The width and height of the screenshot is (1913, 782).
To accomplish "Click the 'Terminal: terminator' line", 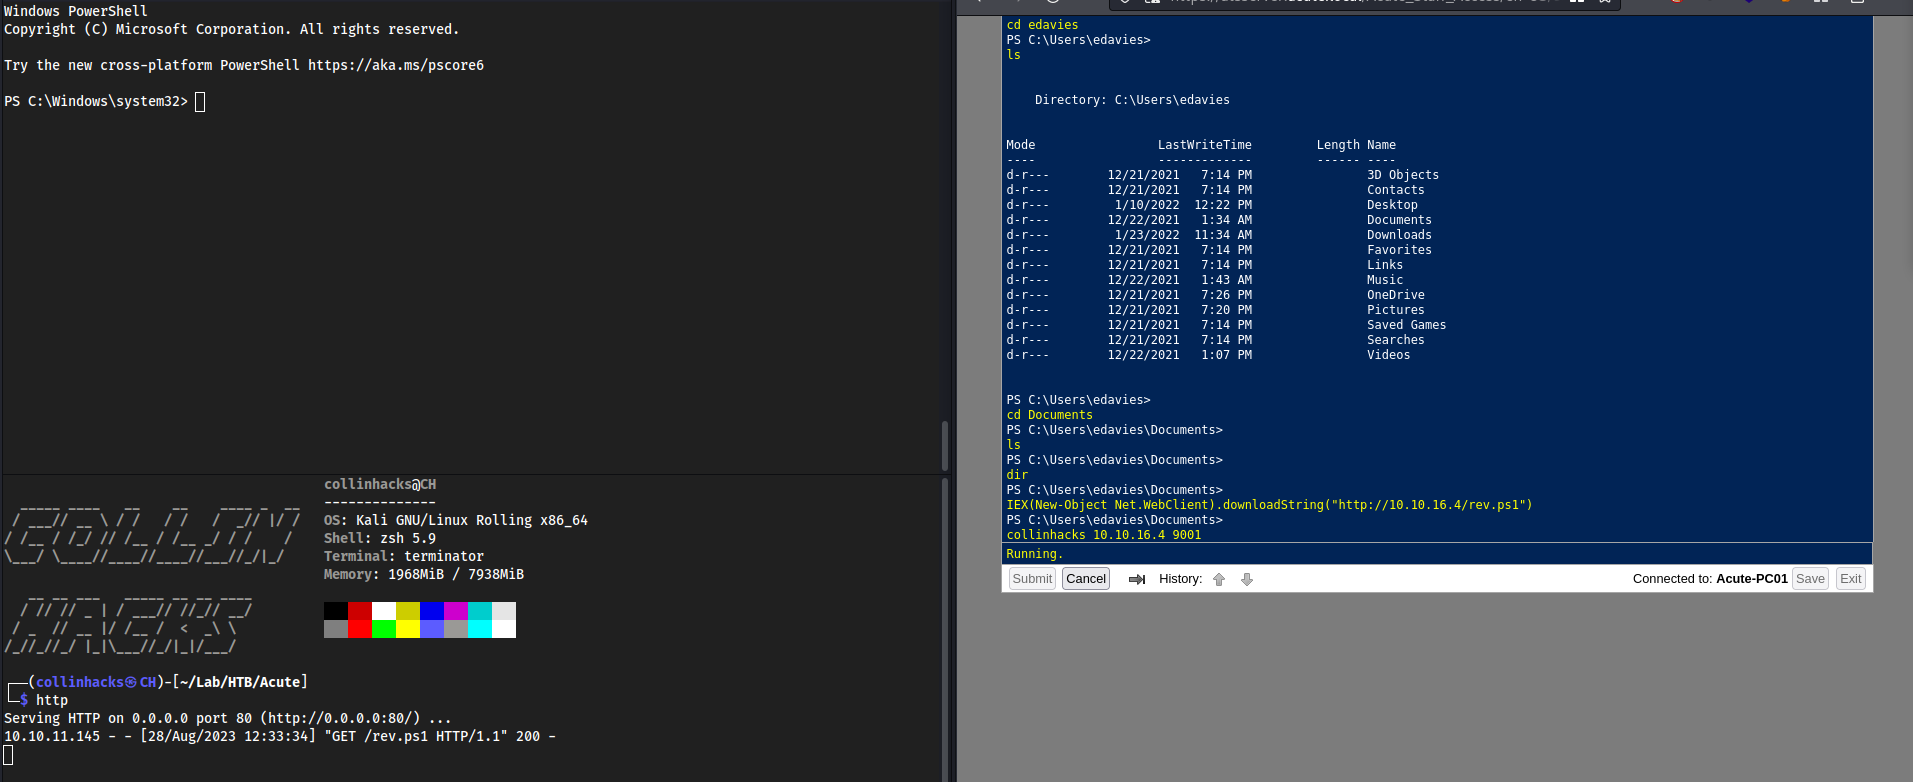I will 404,556.
